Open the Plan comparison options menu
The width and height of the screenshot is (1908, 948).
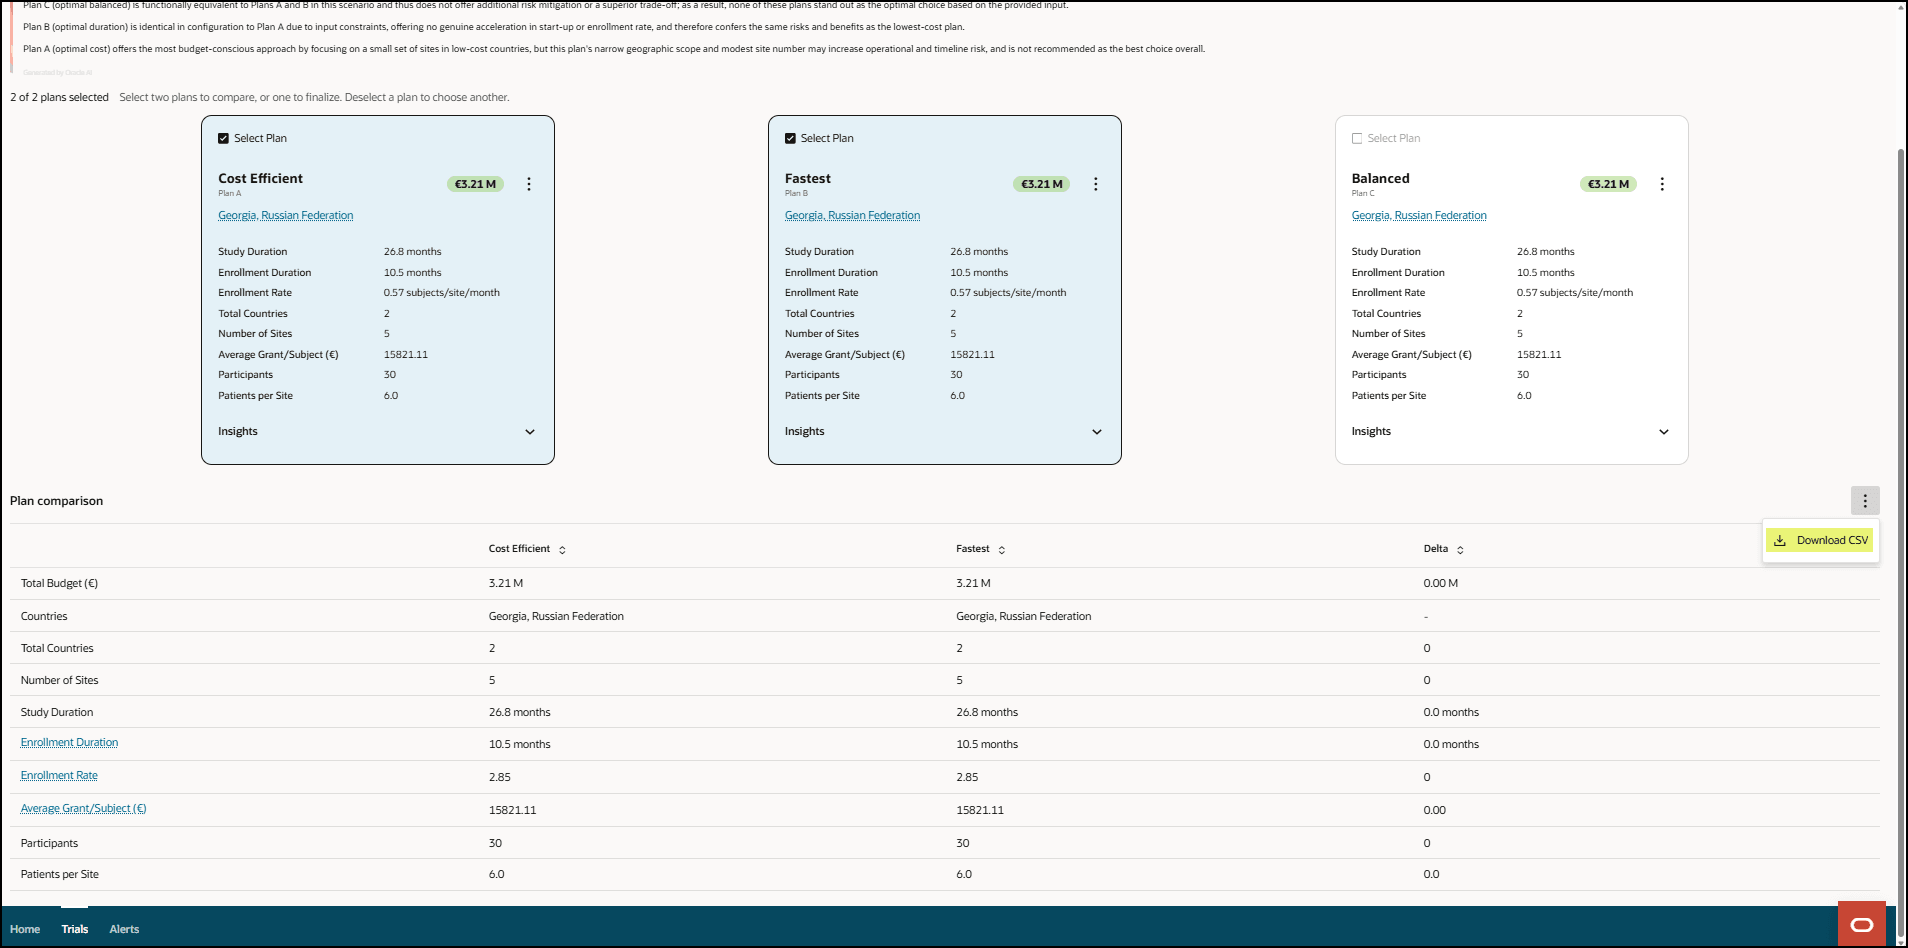coord(1865,501)
